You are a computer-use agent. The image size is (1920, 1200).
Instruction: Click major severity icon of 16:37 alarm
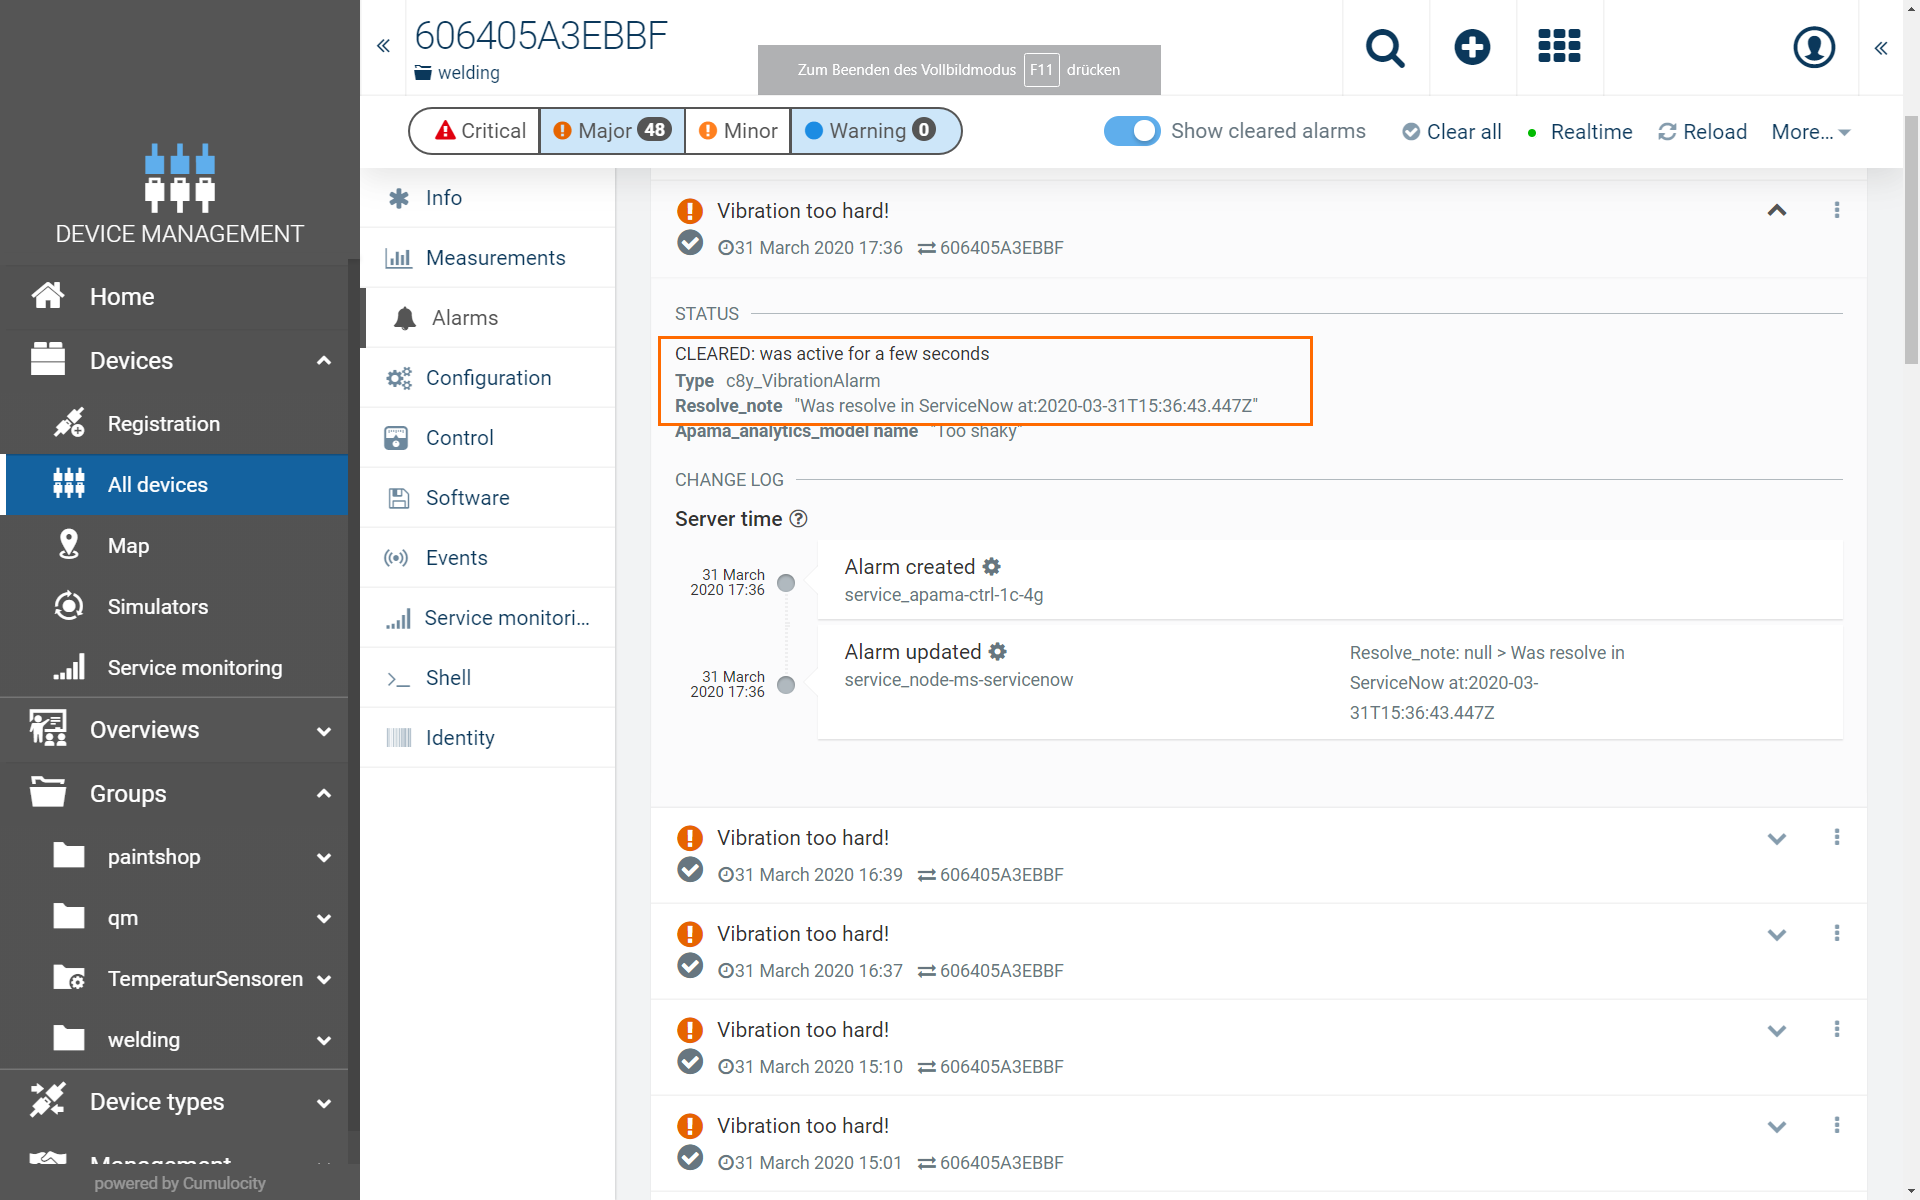(690, 934)
